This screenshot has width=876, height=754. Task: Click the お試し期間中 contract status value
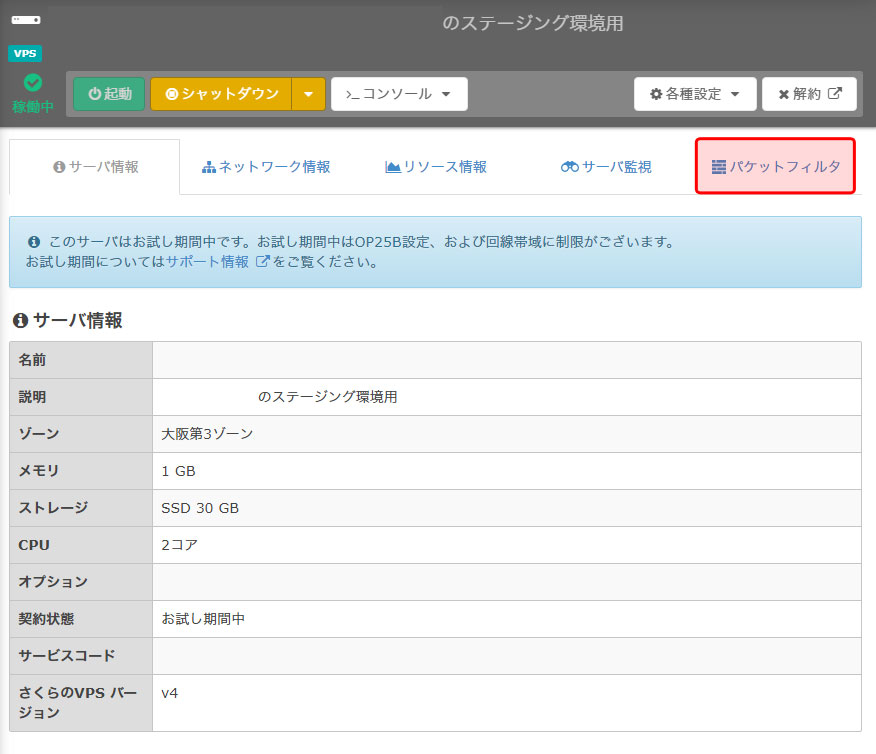tap(203, 619)
